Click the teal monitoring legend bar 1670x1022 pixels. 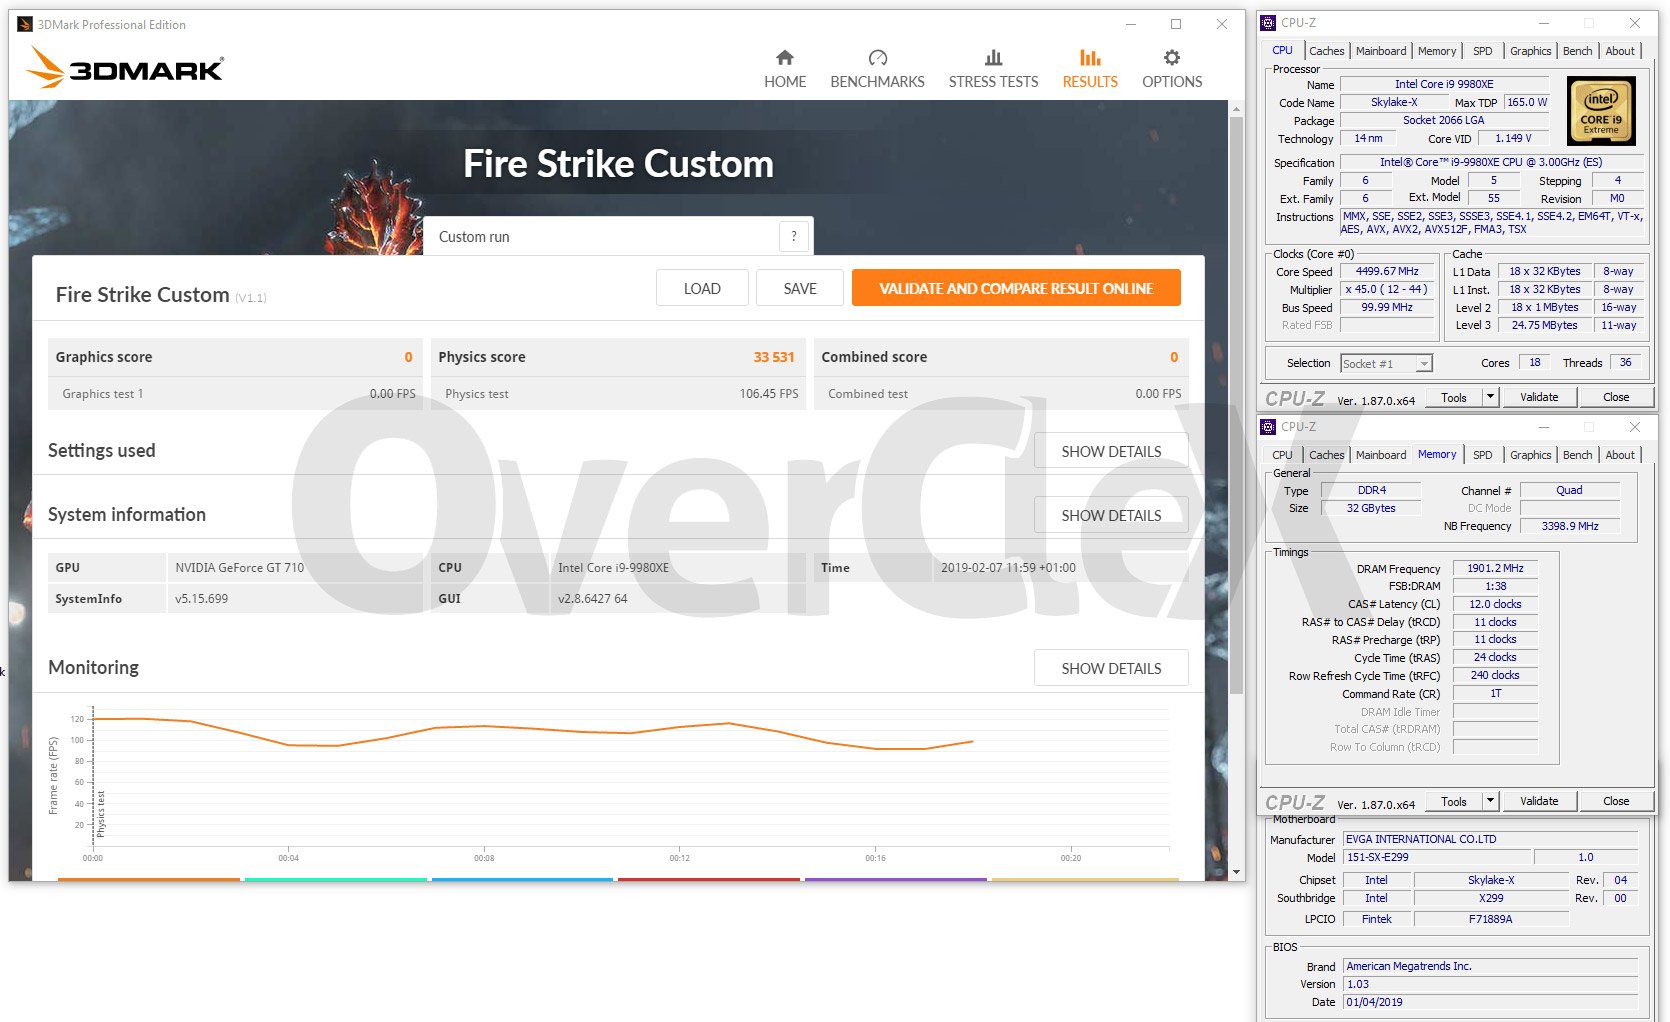[x=336, y=879]
